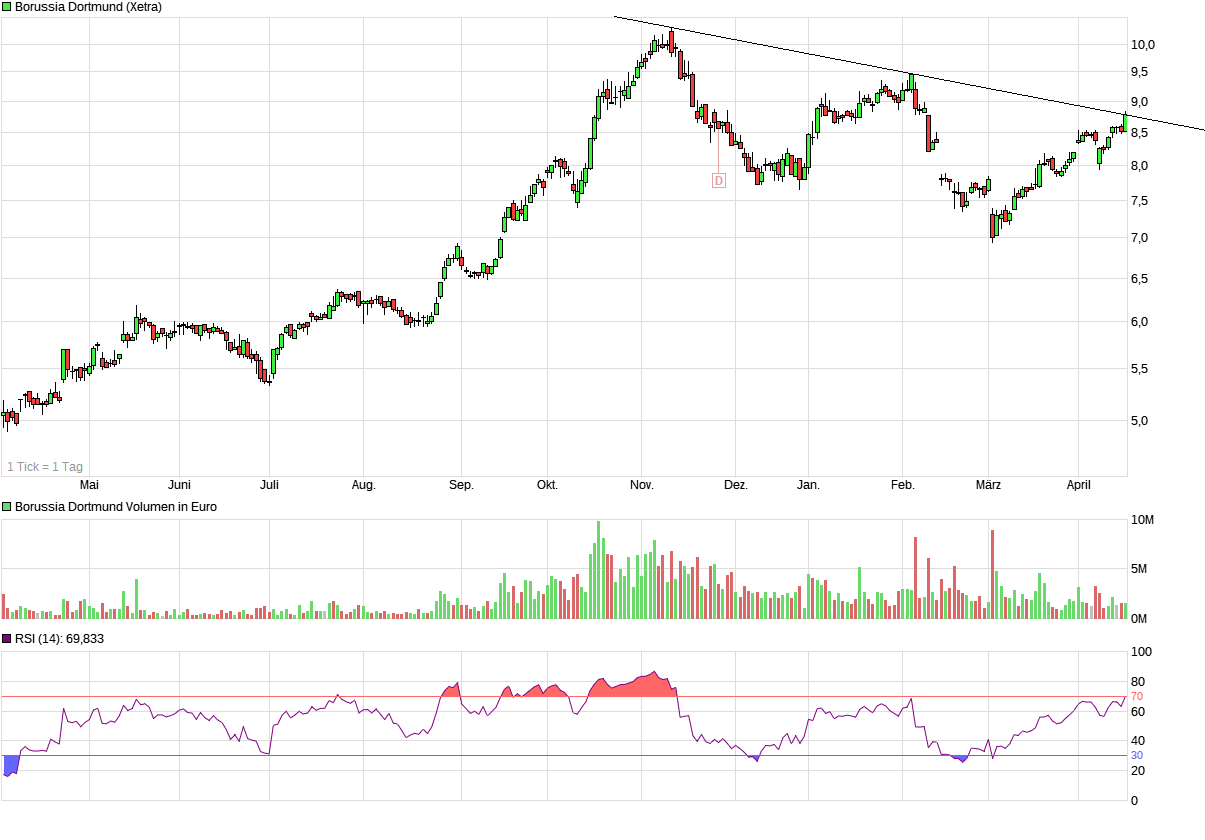
Task: Click the 'Juni' month label
Action: click(x=180, y=485)
